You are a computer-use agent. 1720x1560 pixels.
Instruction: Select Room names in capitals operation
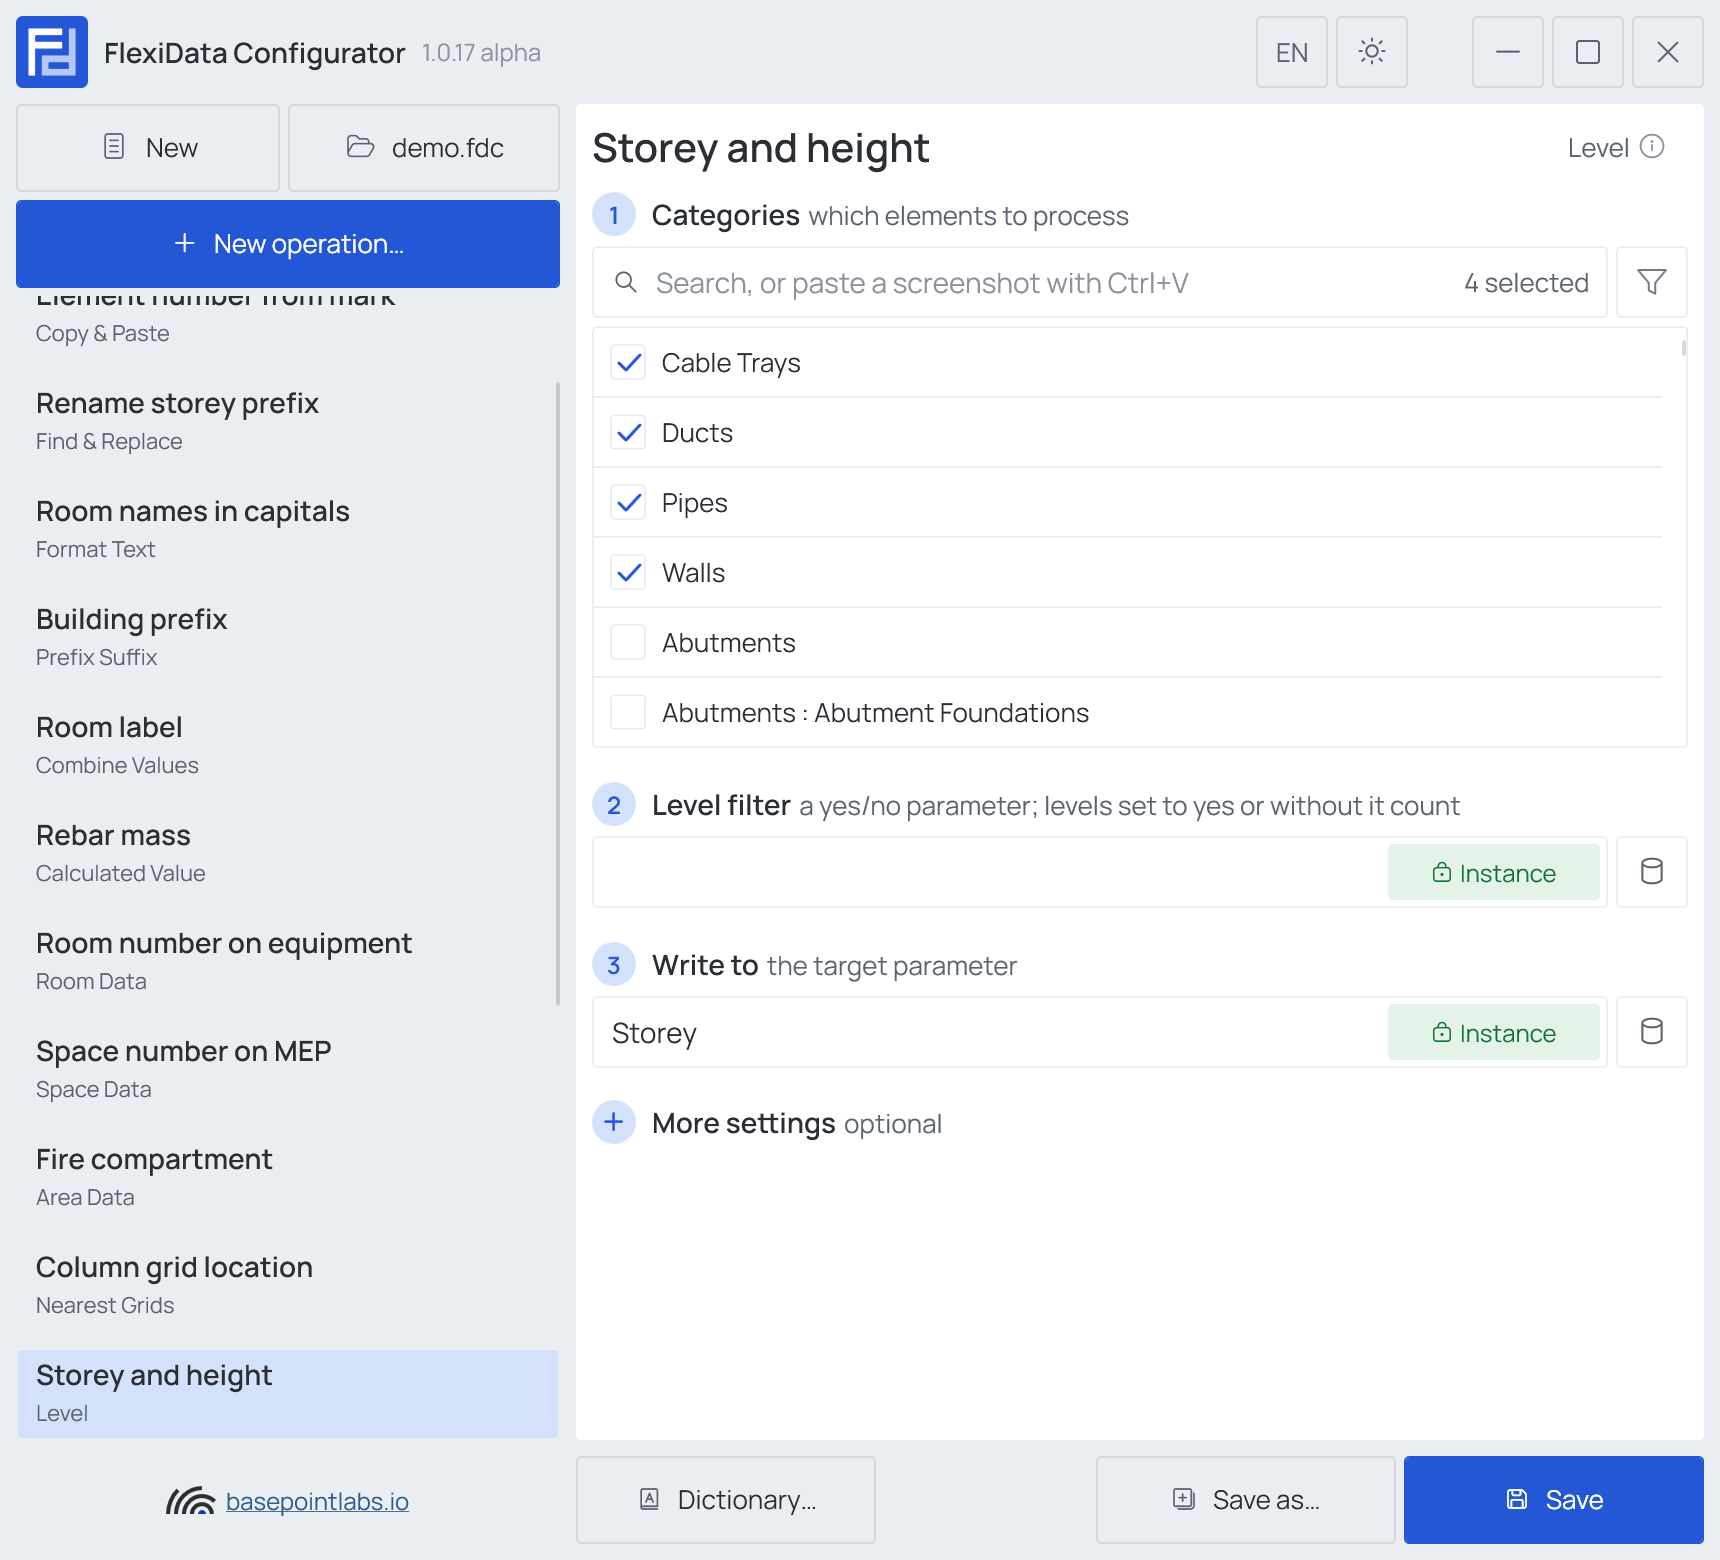(x=286, y=528)
